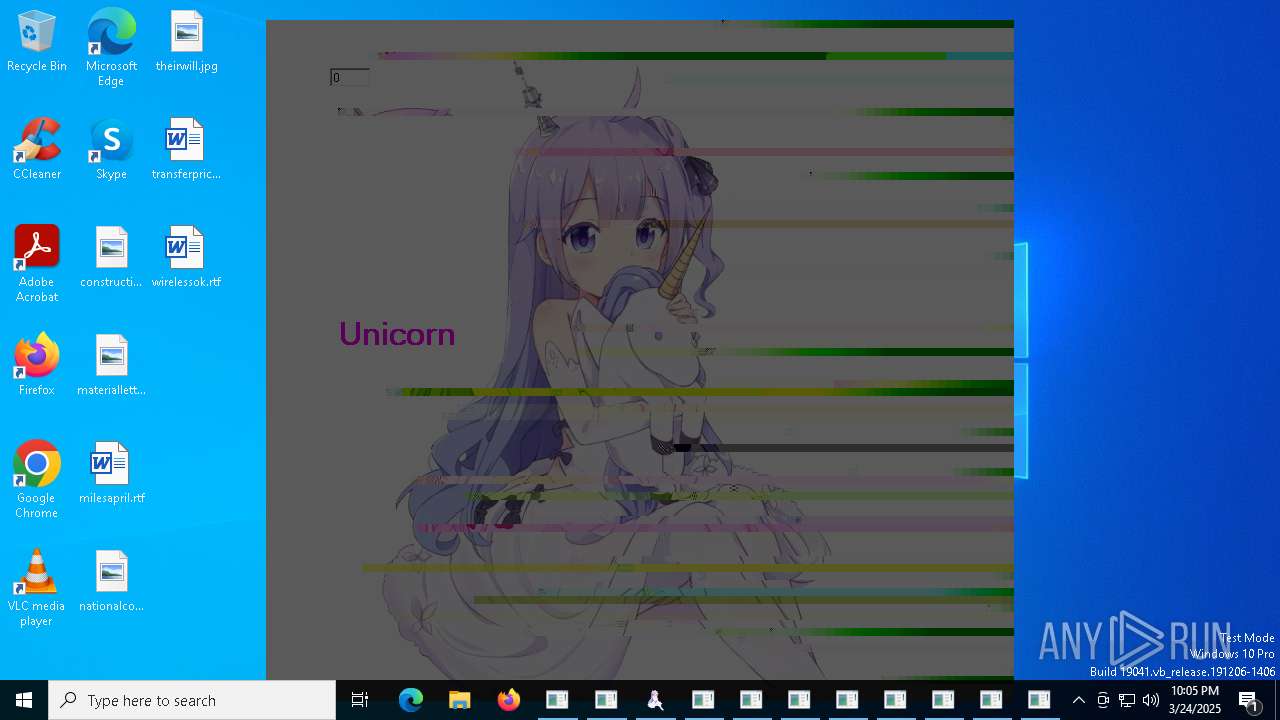Open the Windows Start menu
The image size is (1280, 720).
click(x=24, y=700)
